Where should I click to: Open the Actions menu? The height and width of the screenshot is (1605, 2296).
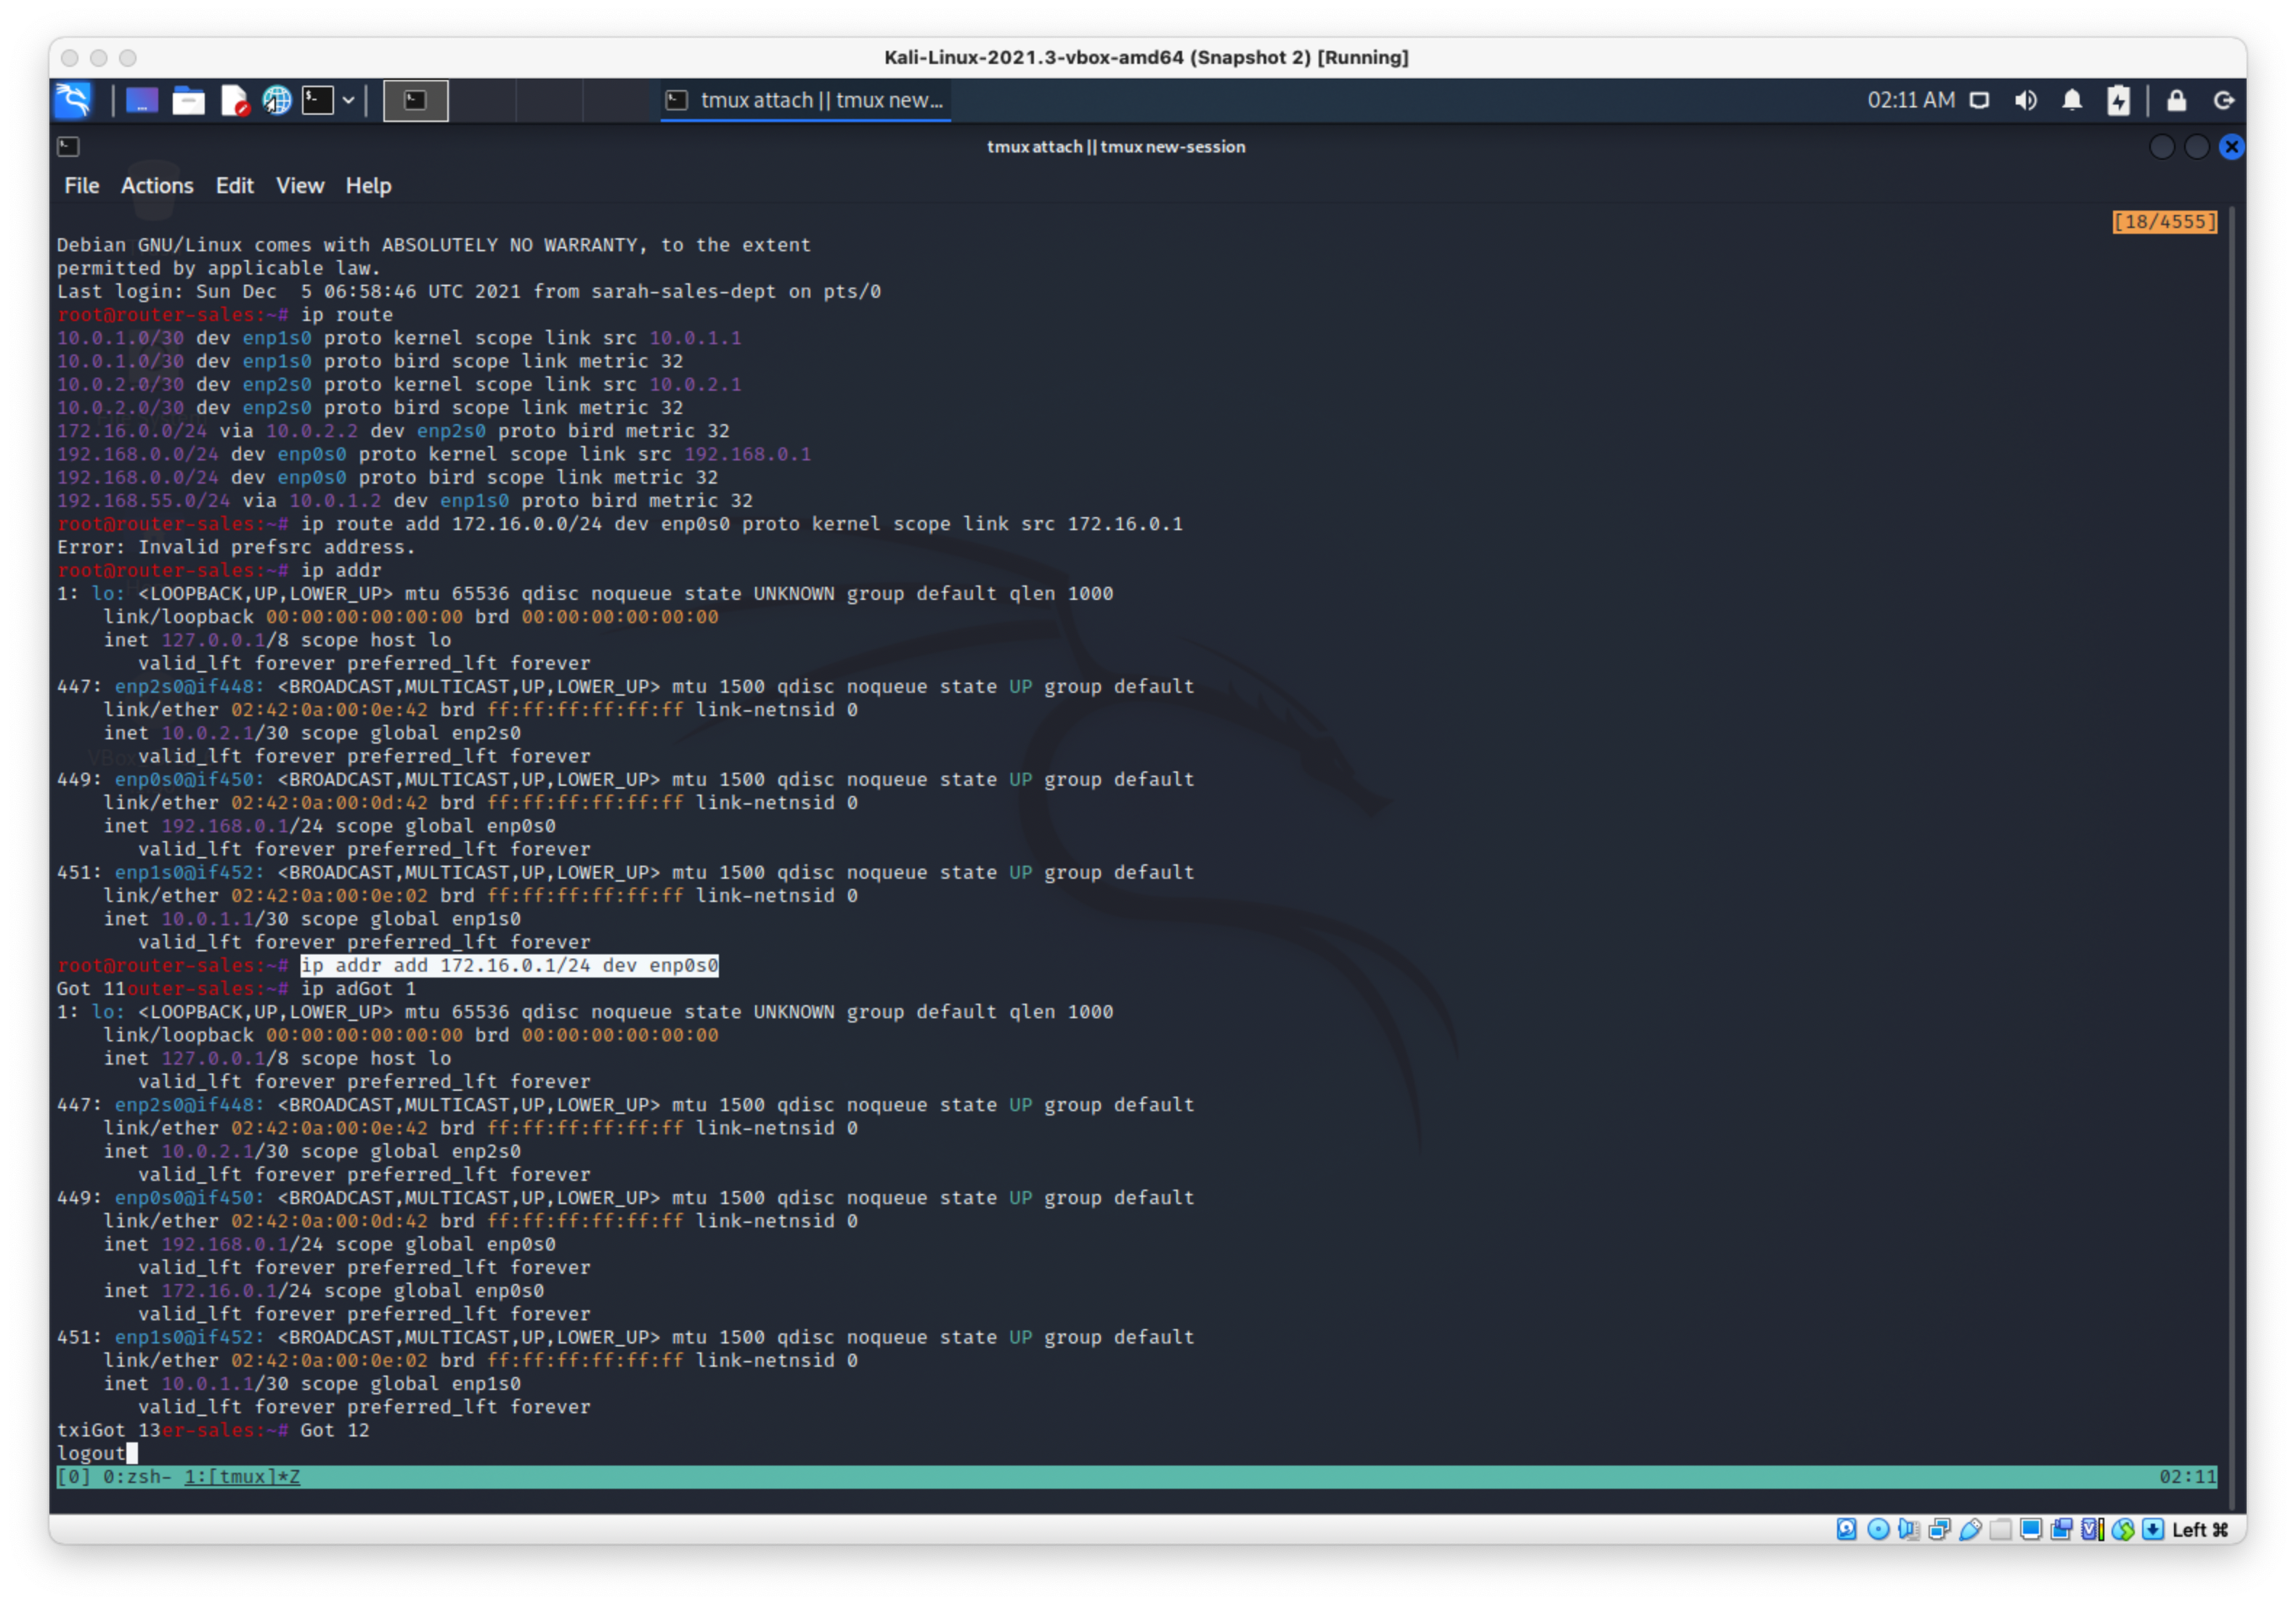tap(157, 186)
